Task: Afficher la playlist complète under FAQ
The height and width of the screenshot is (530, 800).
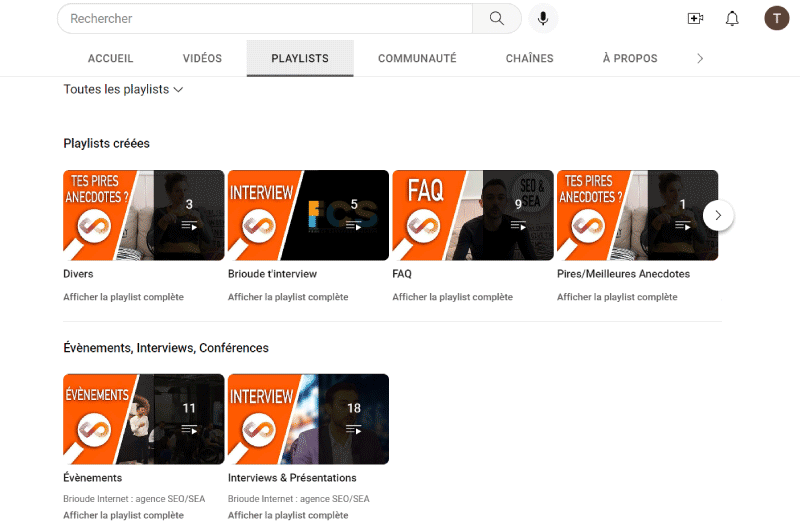Action: [x=453, y=297]
